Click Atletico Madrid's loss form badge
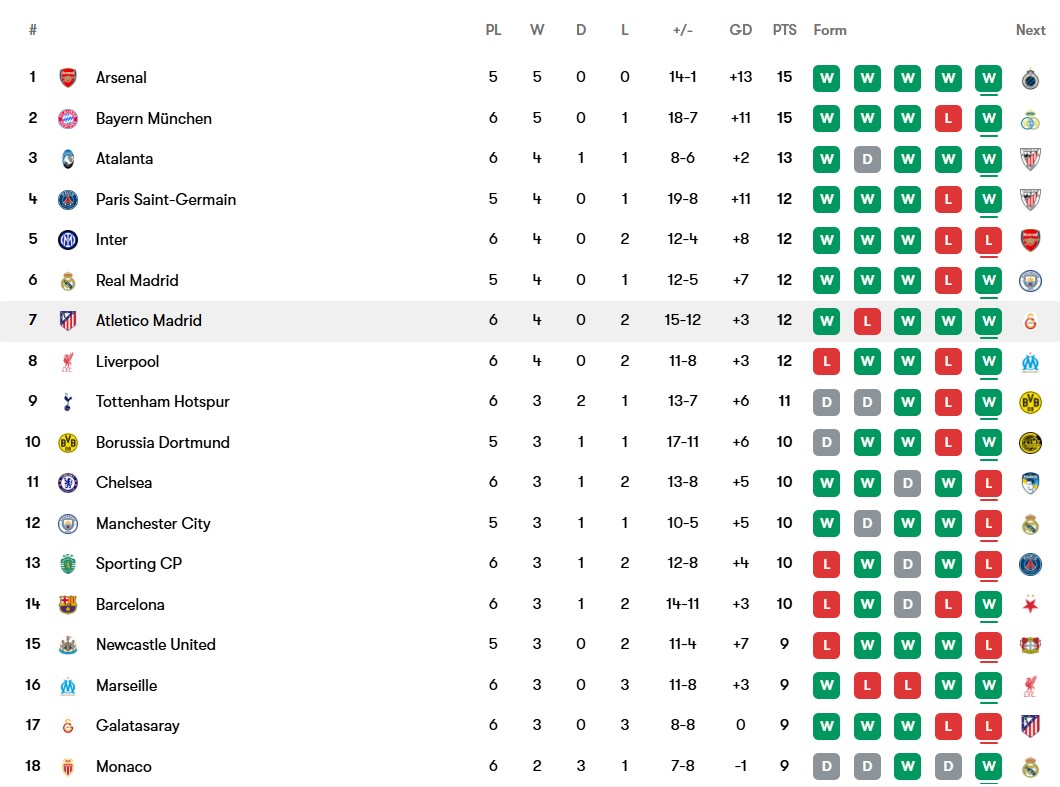 (x=867, y=321)
